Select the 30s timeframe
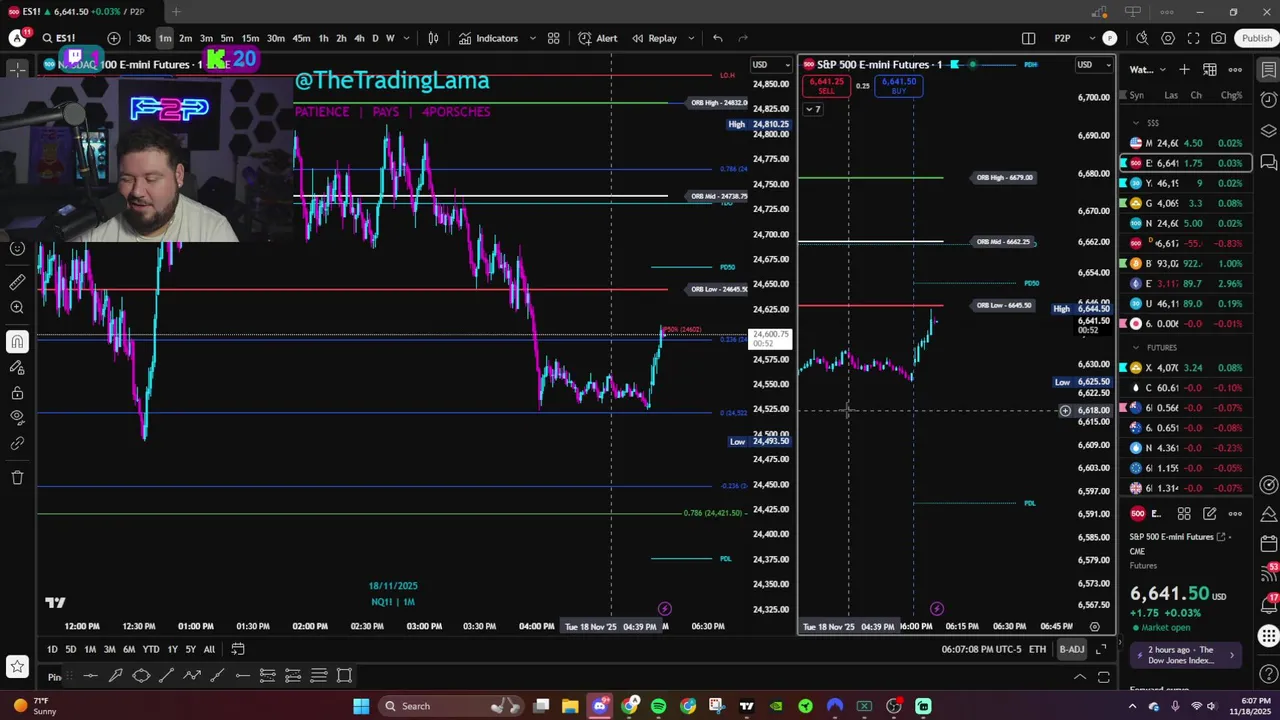 pyautogui.click(x=144, y=38)
